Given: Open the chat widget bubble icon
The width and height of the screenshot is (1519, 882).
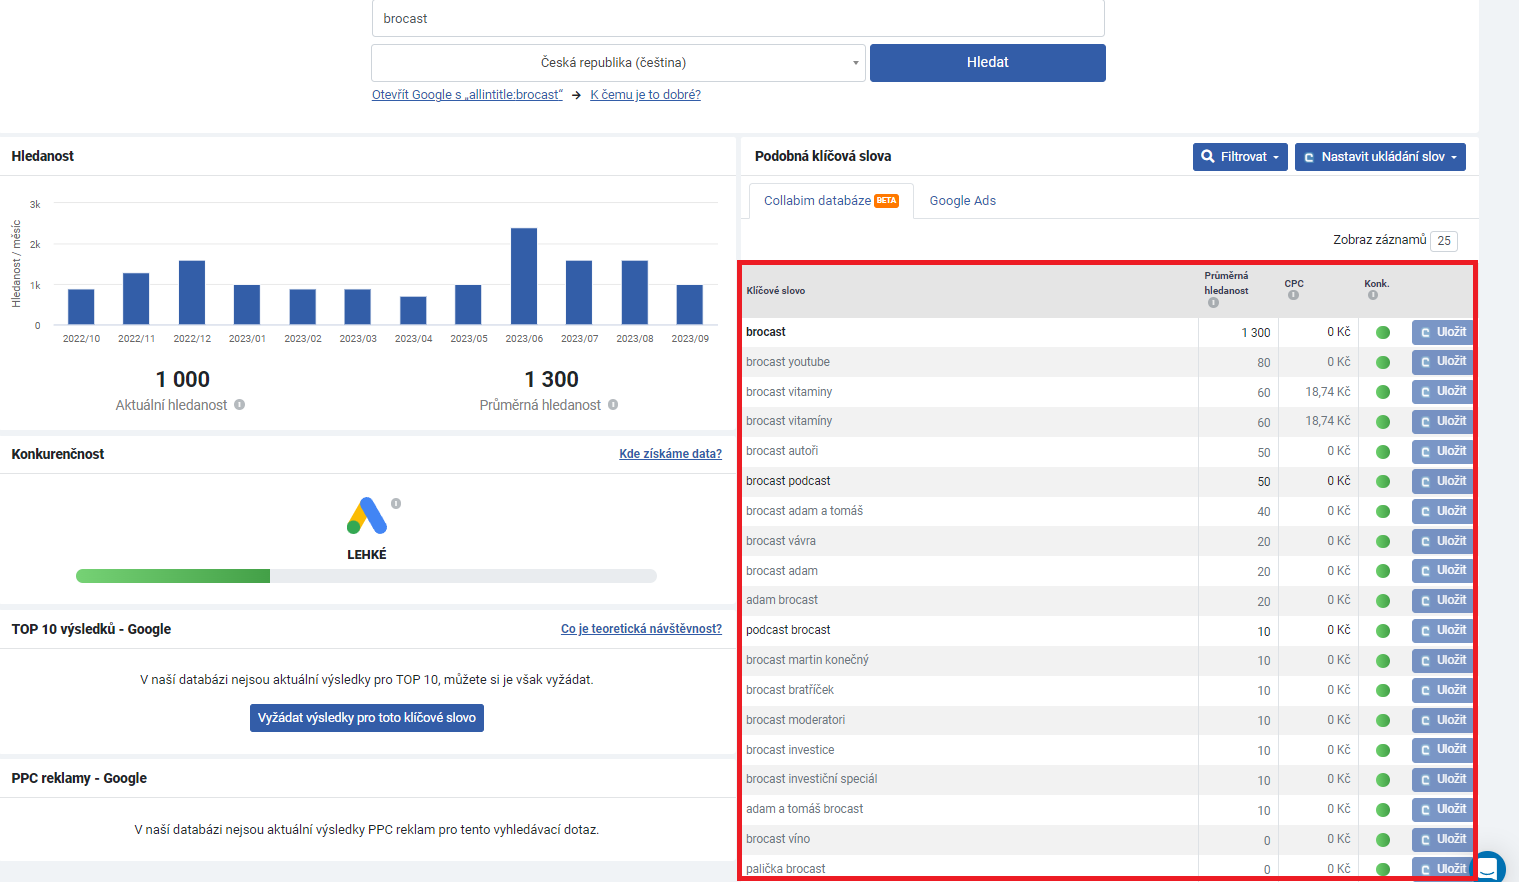Looking at the screenshot, I should coord(1488,868).
